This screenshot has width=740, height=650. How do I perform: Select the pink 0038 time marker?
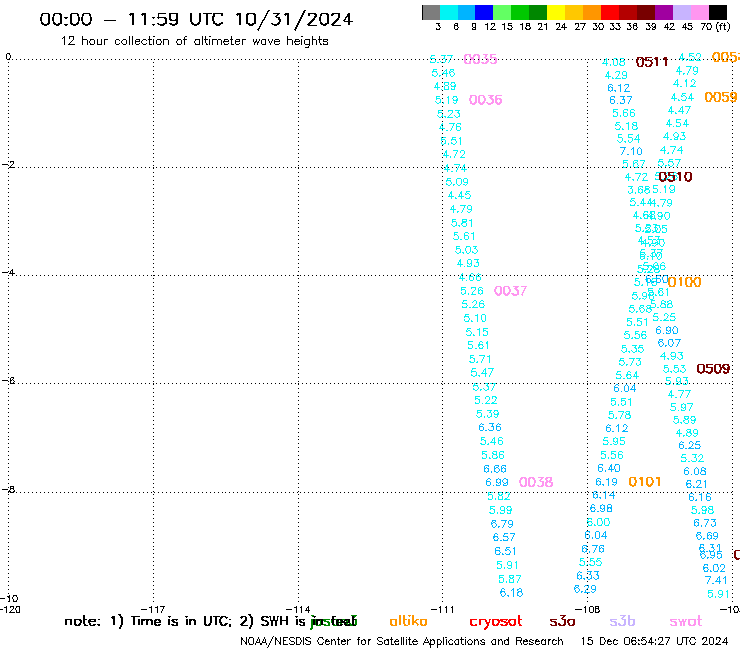tap(536, 482)
